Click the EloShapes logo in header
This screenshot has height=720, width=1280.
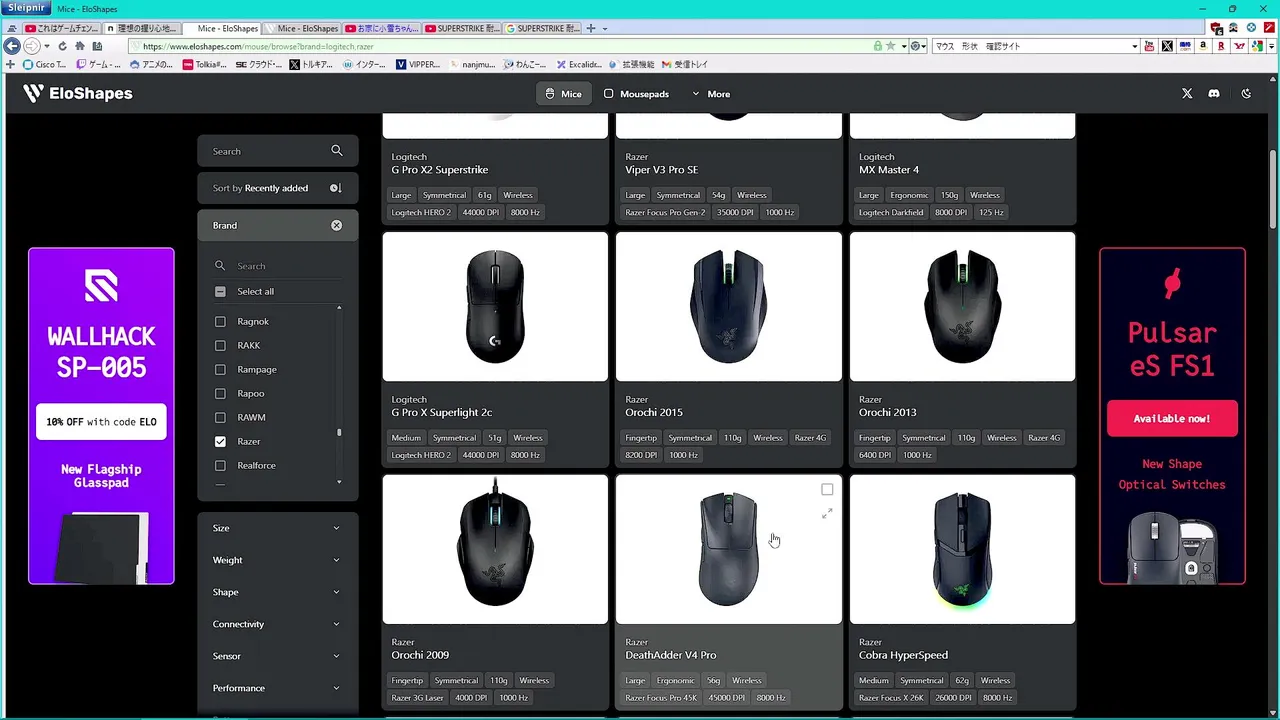click(77, 93)
